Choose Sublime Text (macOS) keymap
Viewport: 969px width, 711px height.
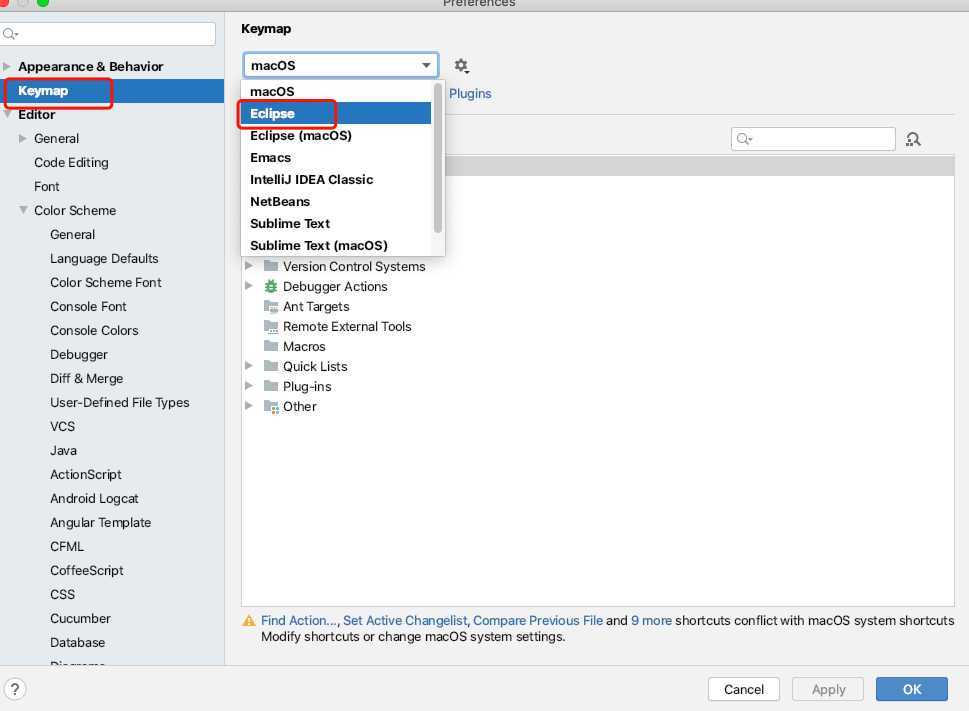(x=336, y=245)
